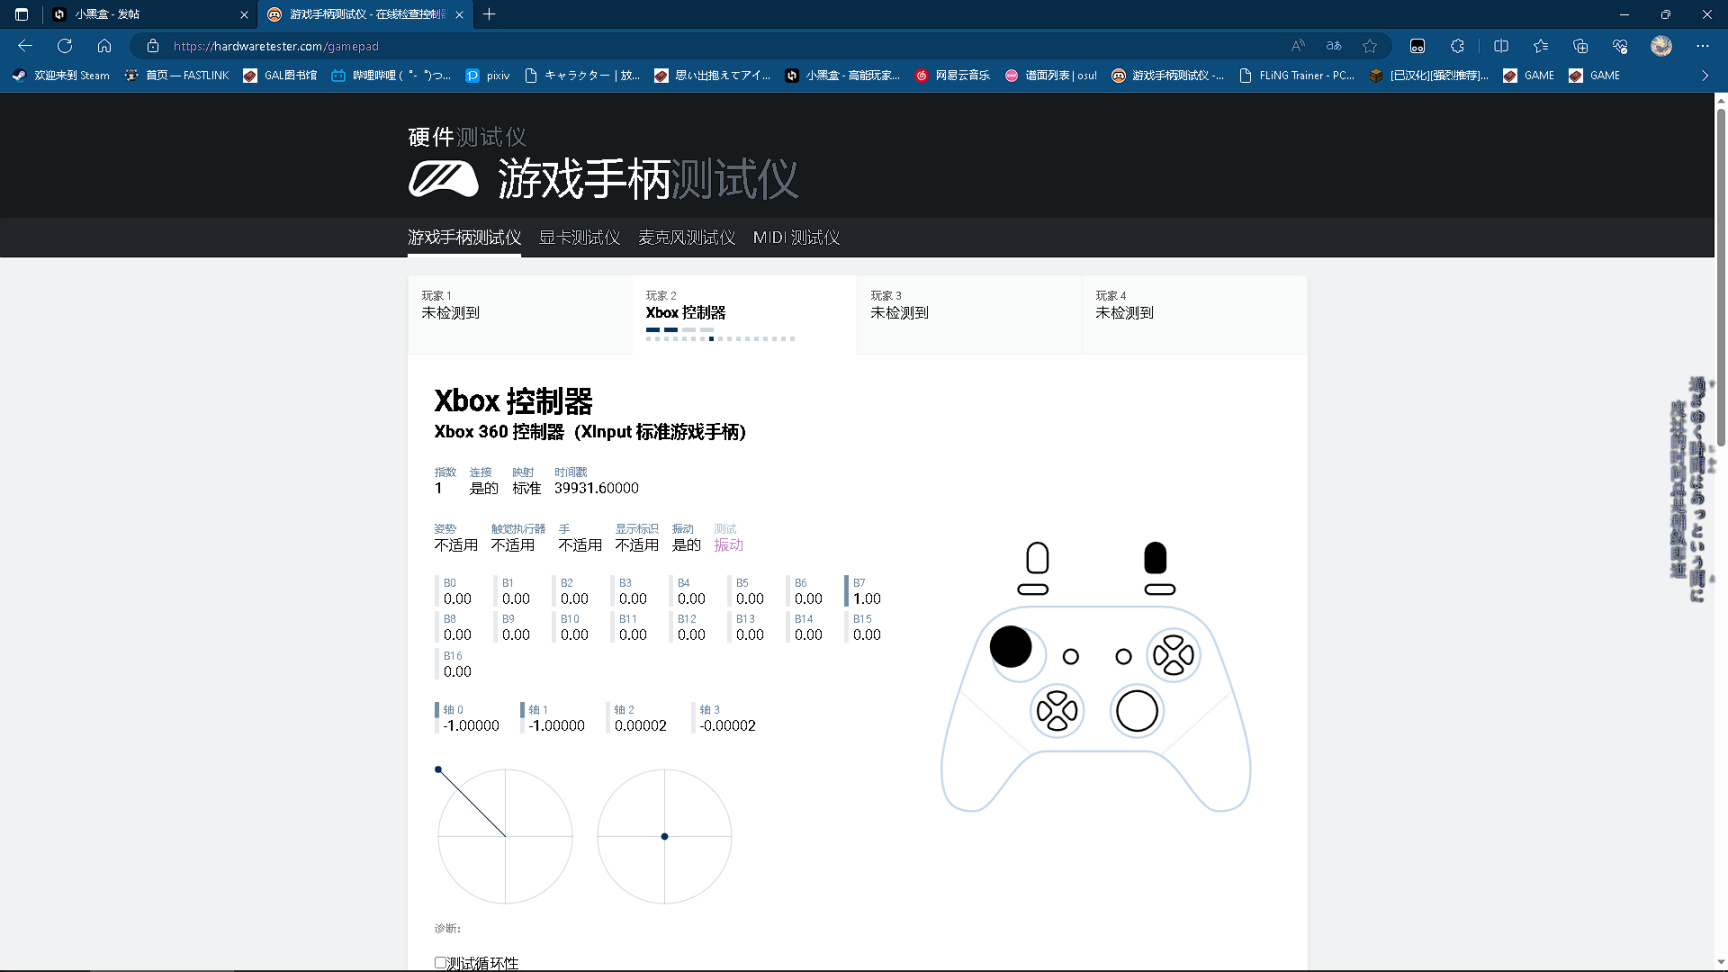
Task: Select the 显卡测试仪 navigation tab
Action: pyautogui.click(x=579, y=238)
